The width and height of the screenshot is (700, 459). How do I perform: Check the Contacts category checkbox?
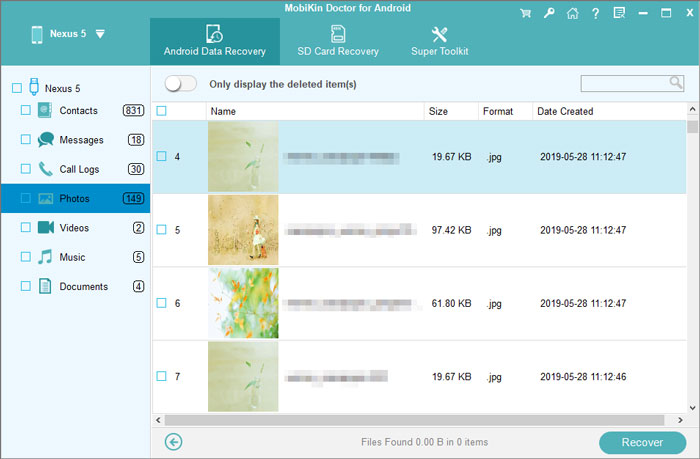pos(26,110)
